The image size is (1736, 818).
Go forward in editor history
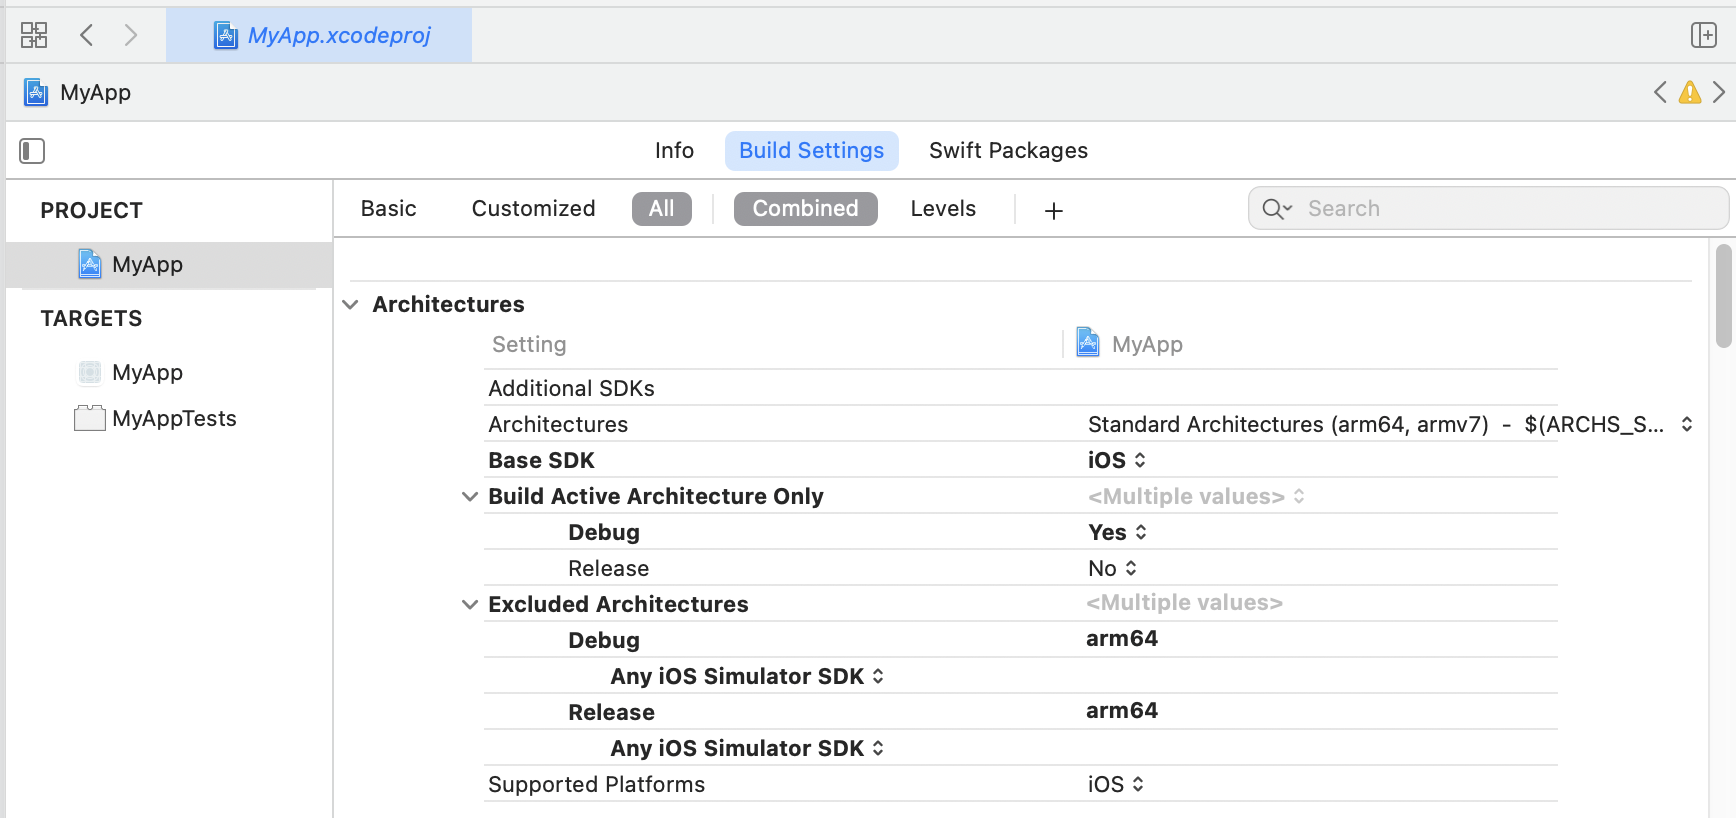pyautogui.click(x=131, y=35)
